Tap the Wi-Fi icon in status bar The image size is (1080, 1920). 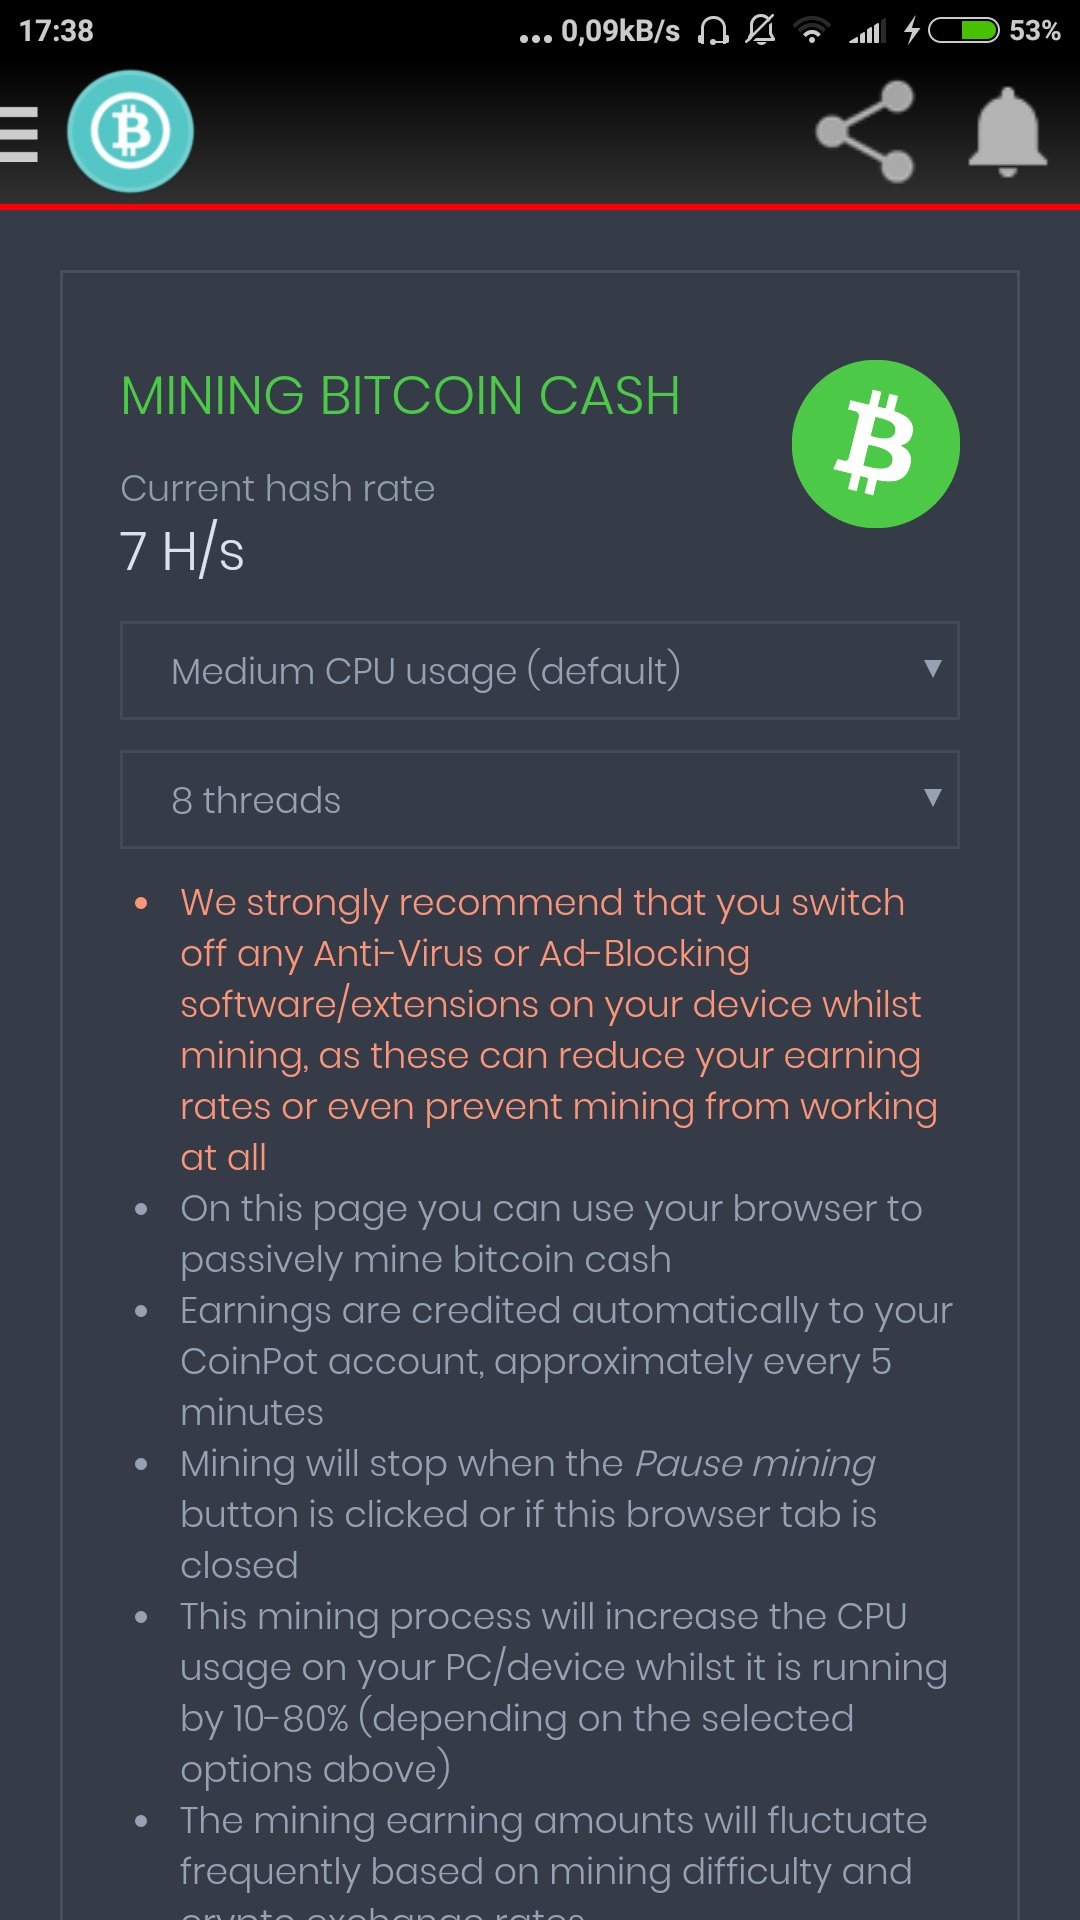pos(812,31)
